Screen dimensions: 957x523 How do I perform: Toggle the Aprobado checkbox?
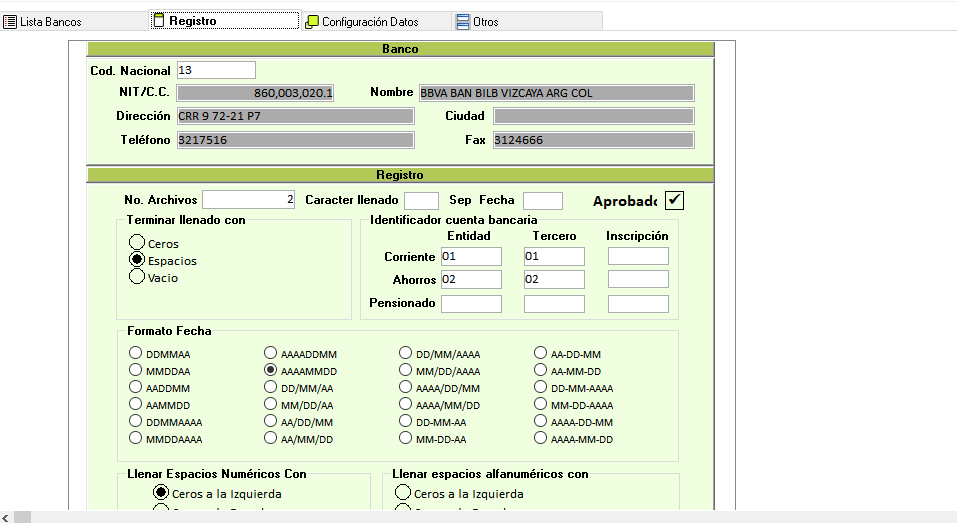coord(675,200)
